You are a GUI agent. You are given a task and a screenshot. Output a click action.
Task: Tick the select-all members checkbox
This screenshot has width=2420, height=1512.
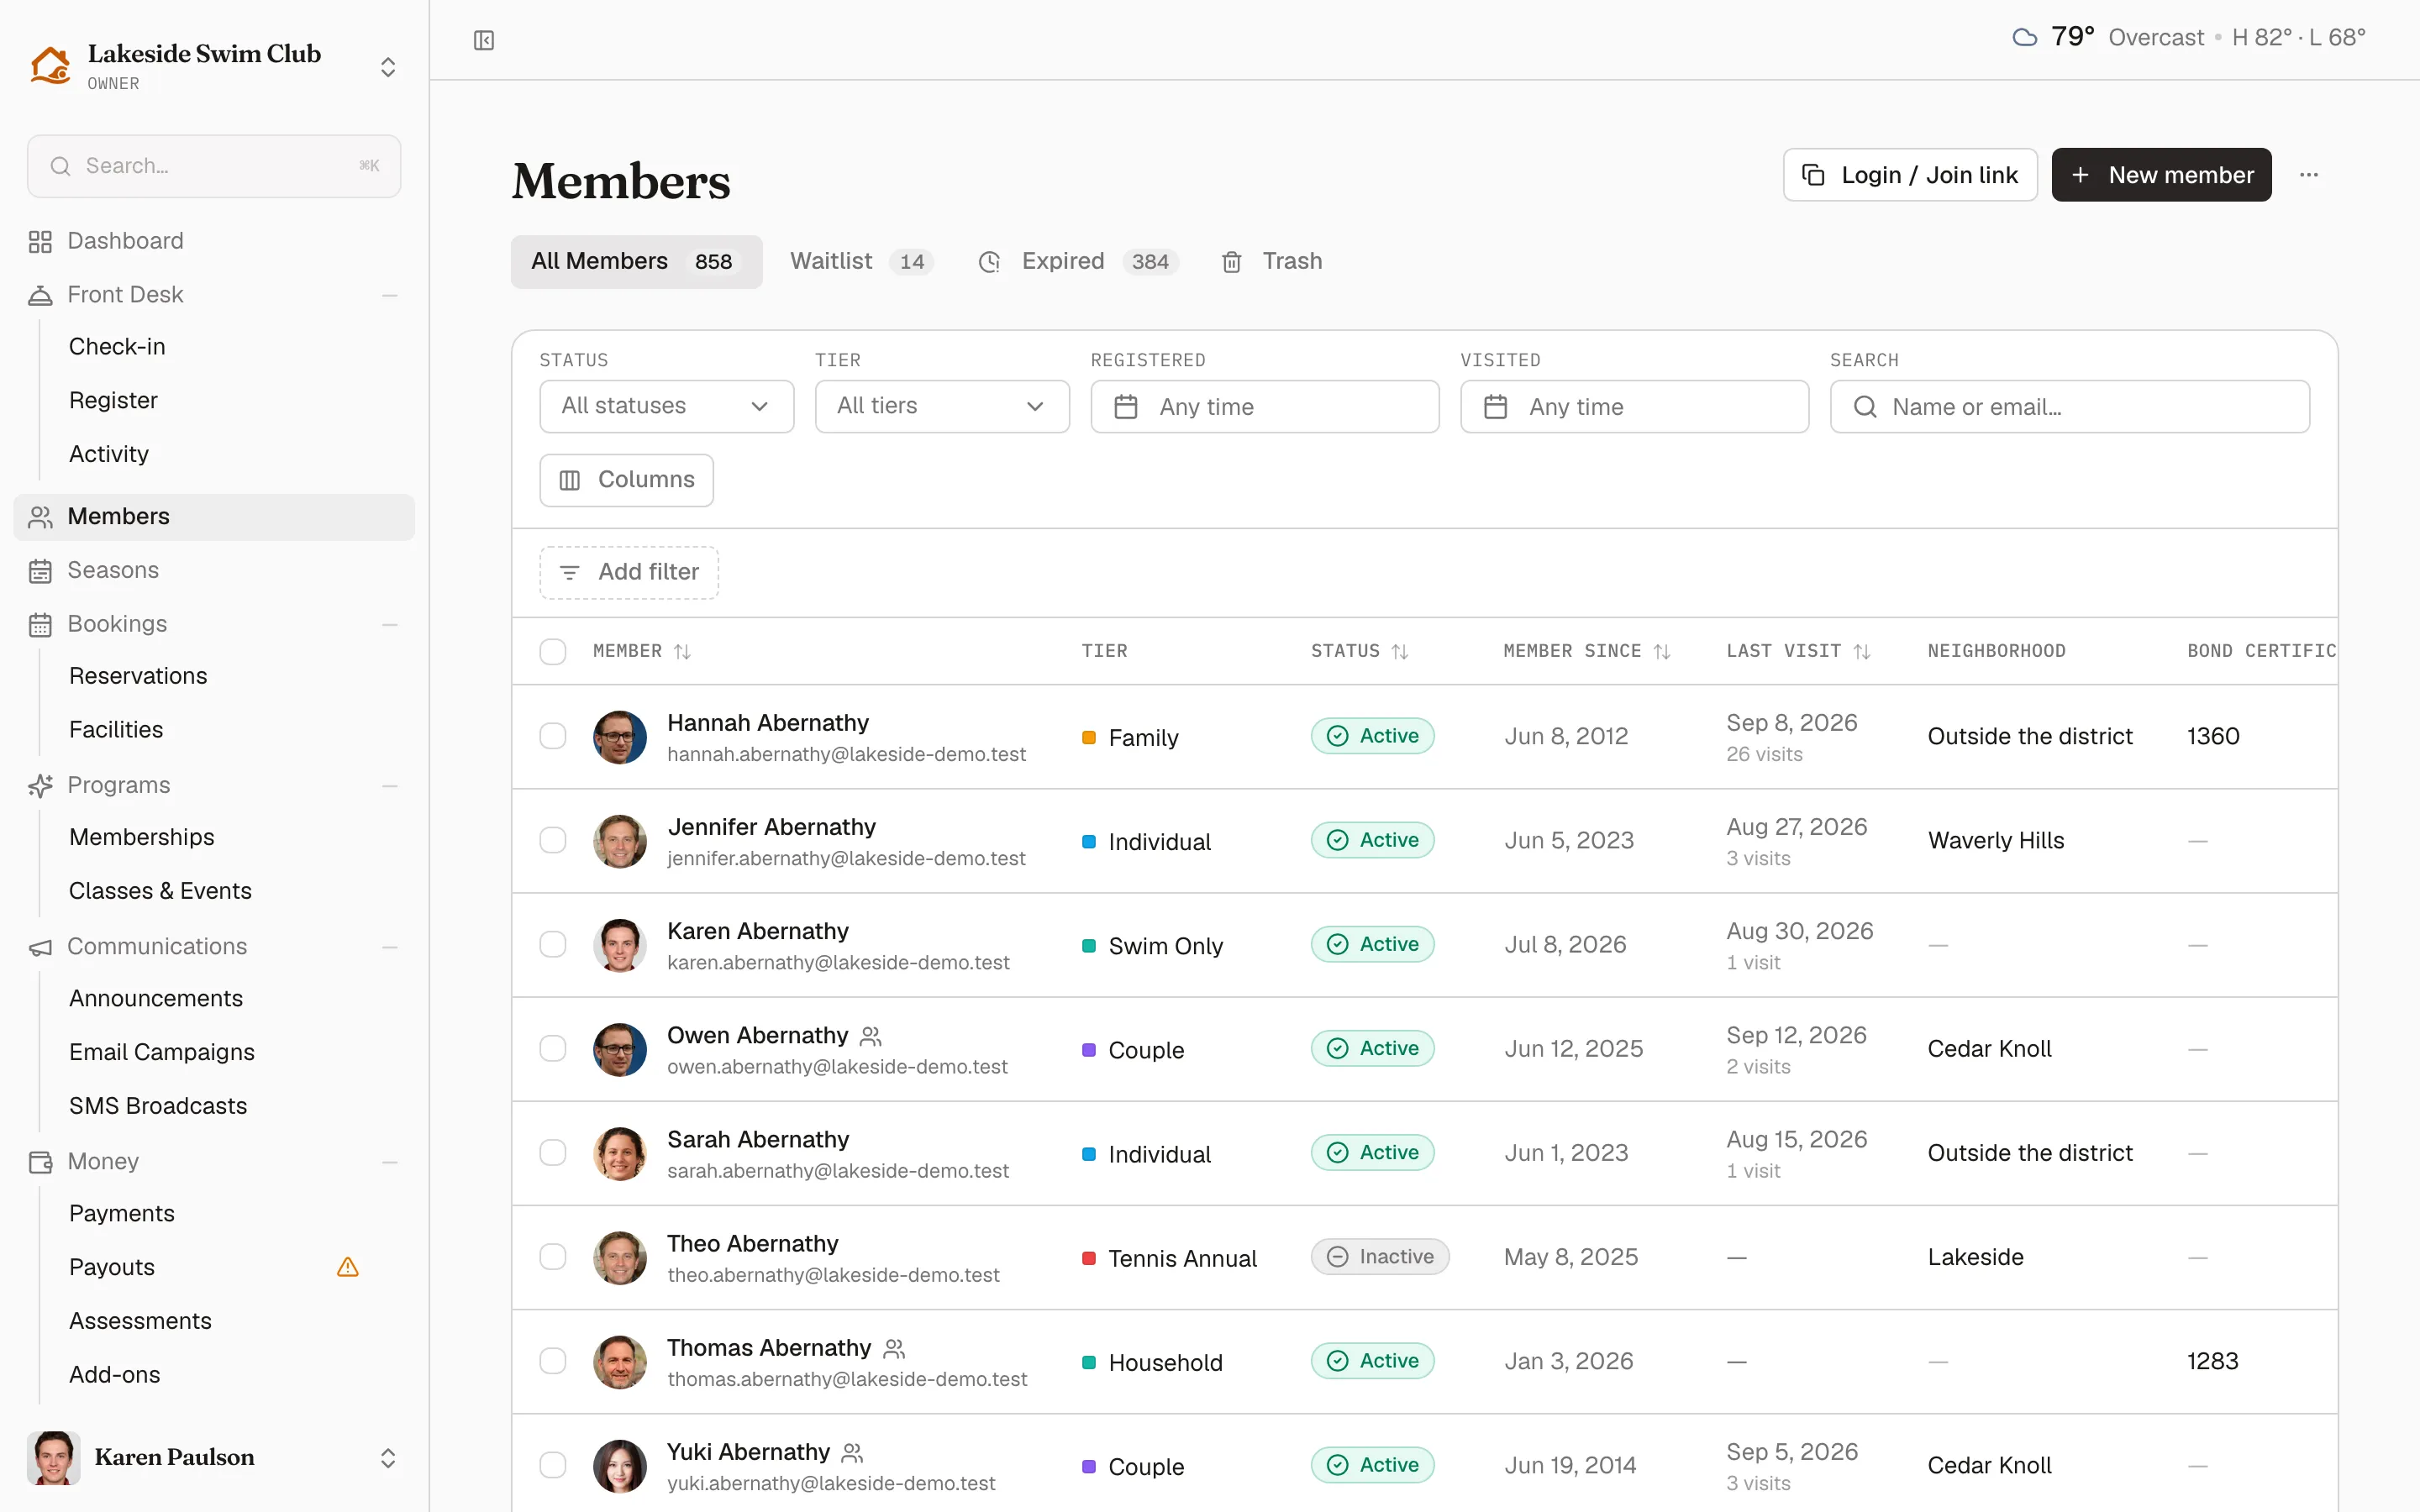pyautogui.click(x=553, y=651)
